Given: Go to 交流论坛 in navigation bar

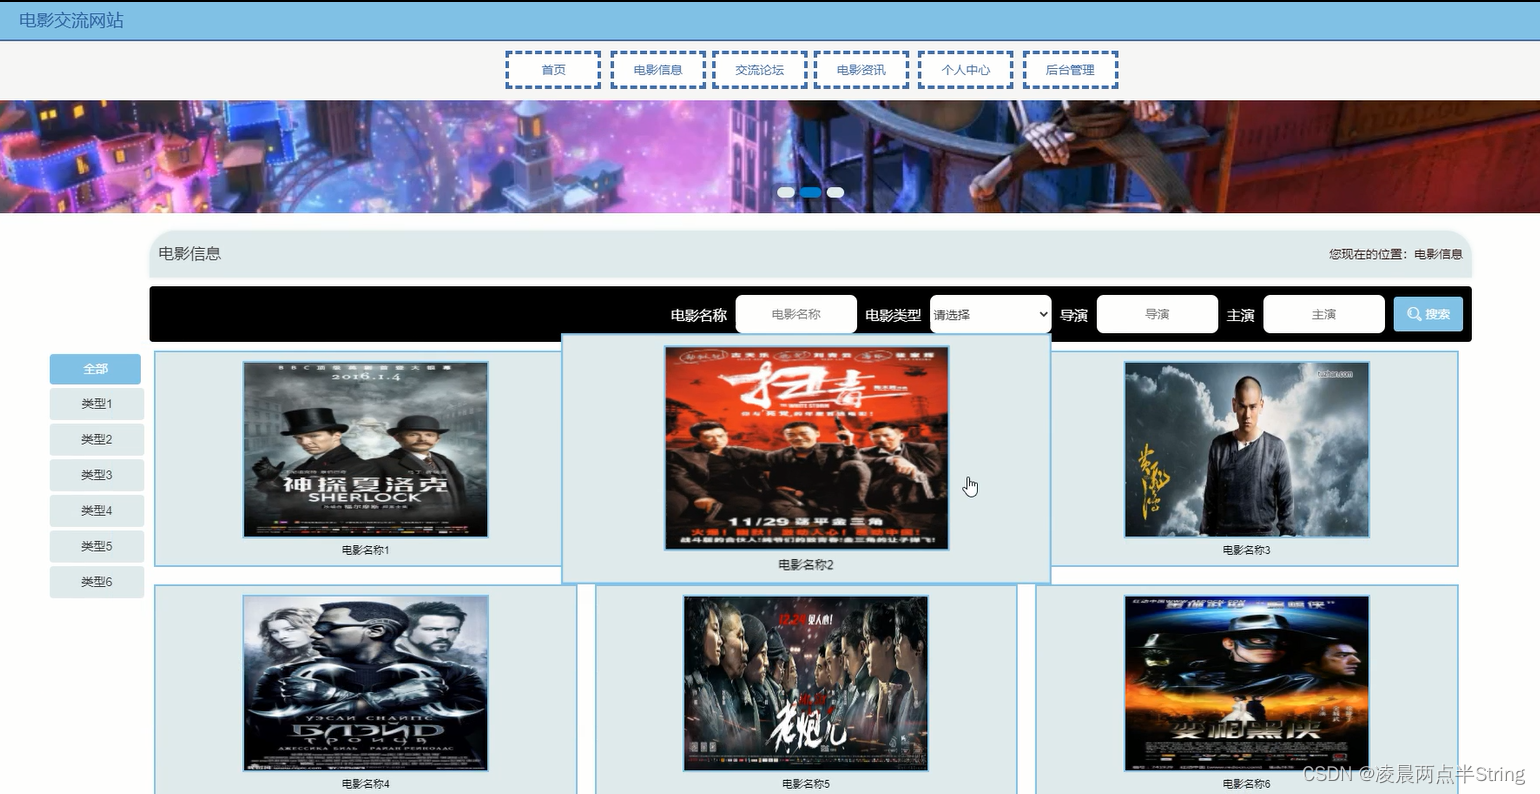Looking at the screenshot, I should click(760, 70).
